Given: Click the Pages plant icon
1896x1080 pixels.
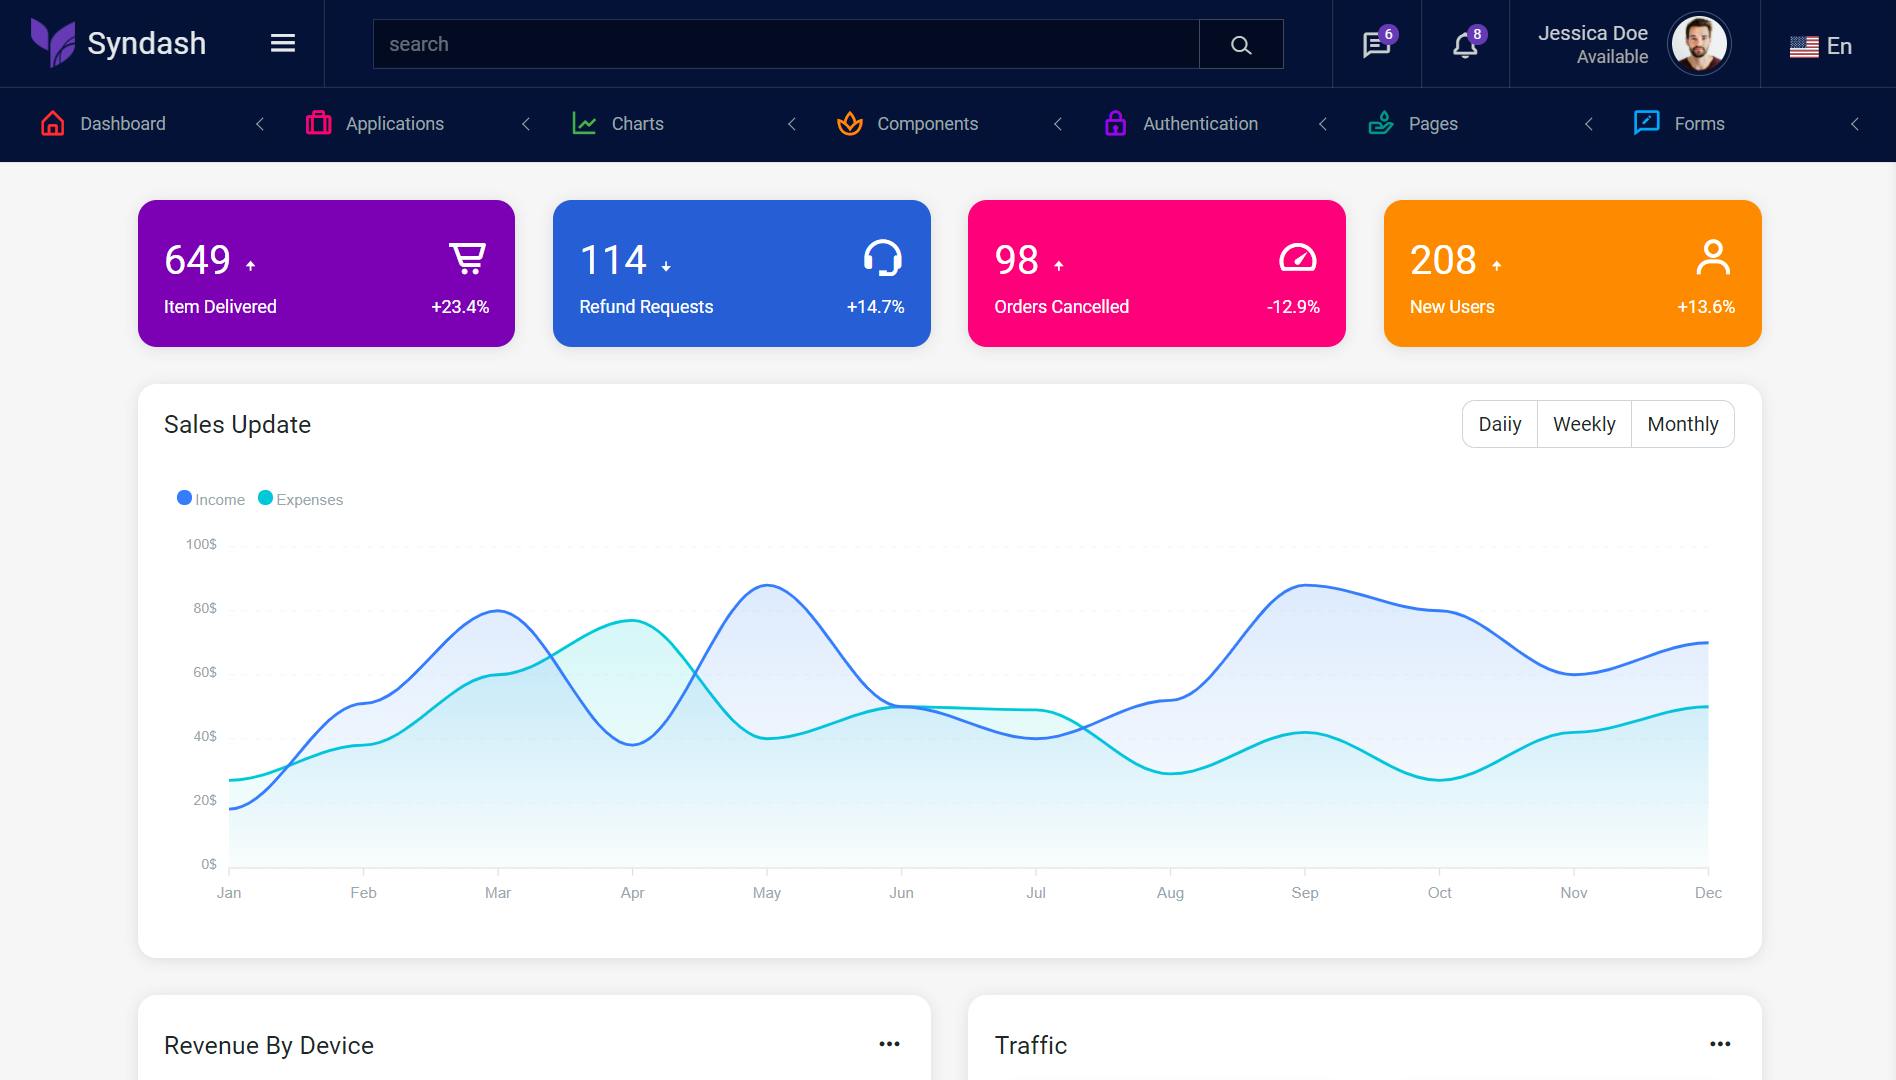Looking at the screenshot, I should (x=1381, y=123).
